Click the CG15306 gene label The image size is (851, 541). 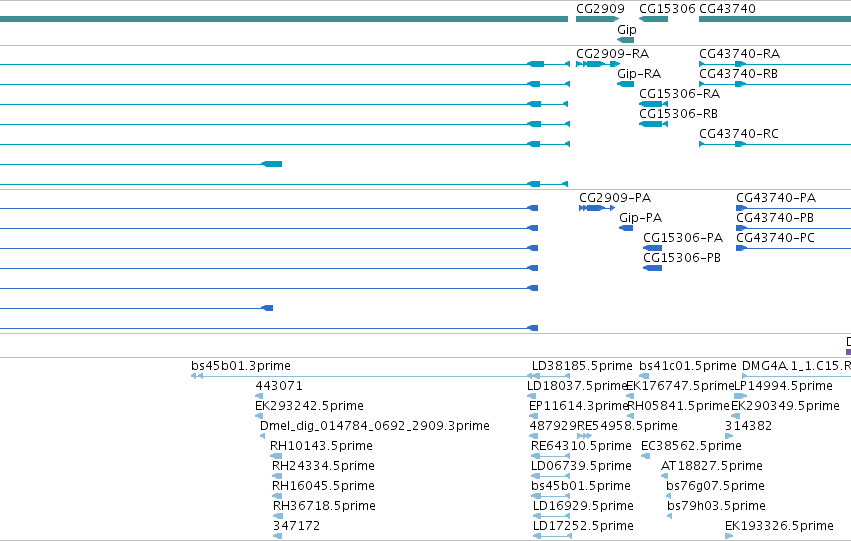(x=667, y=9)
